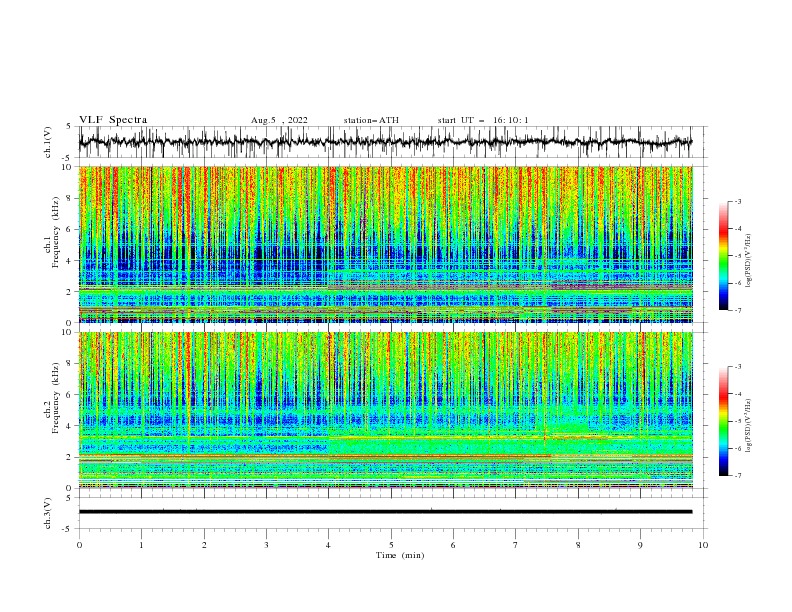Click the 'Time (min)' axis label
Screen dimensions: 792x612
400,555
